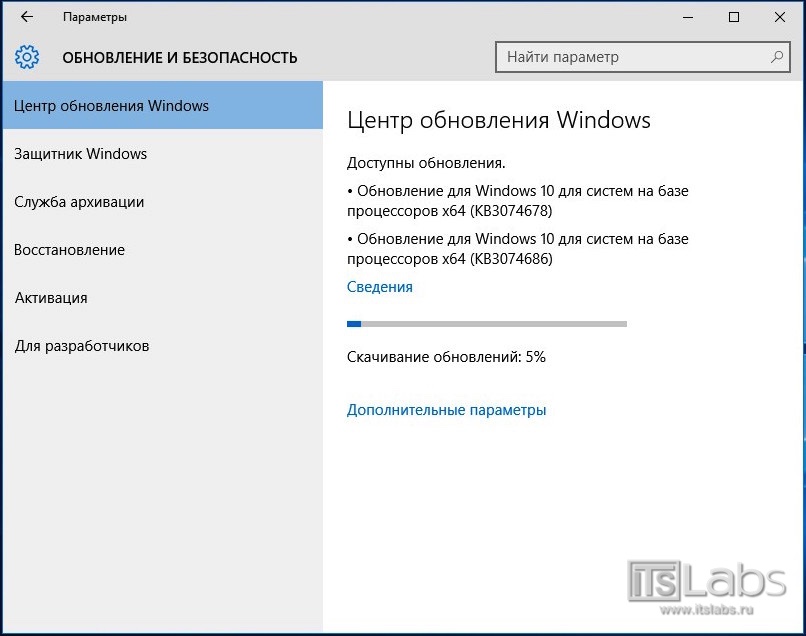The width and height of the screenshot is (806, 636).
Task: Click "ОБНОВЛЕНИЕ И БЕЗОПАСНОСТЬ" header title
Action: pyautogui.click(x=180, y=58)
